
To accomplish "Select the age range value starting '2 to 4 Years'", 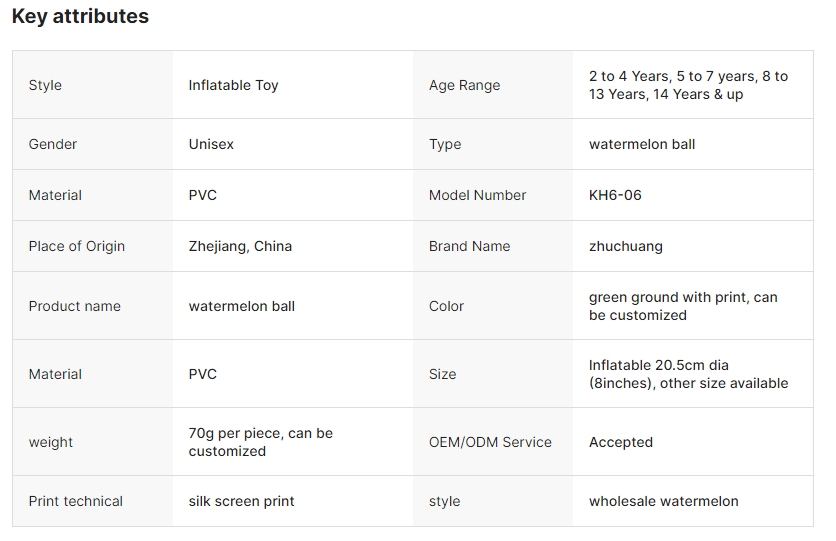I will click(688, 85).
